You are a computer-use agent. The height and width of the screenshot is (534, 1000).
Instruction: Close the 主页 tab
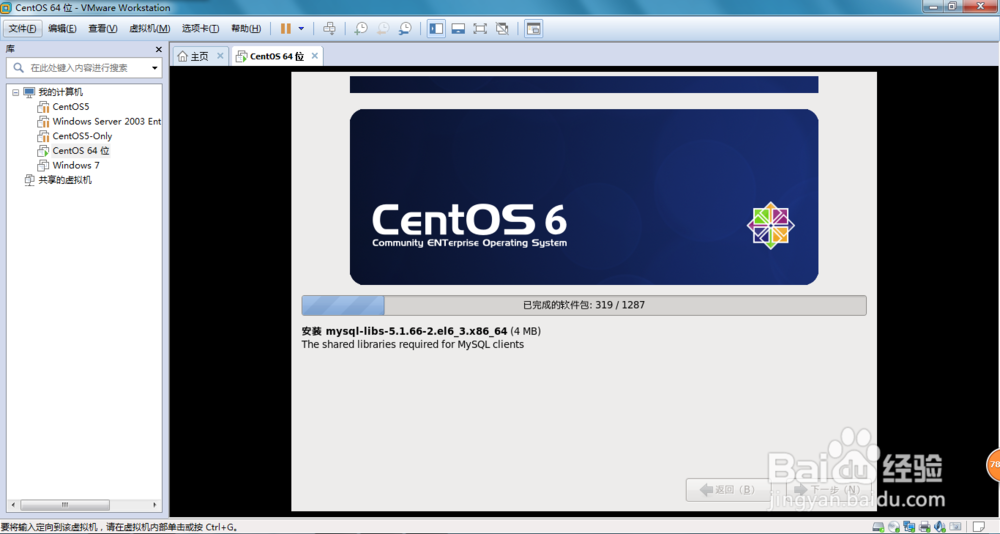pyautogui.click(x=220, y=56)
